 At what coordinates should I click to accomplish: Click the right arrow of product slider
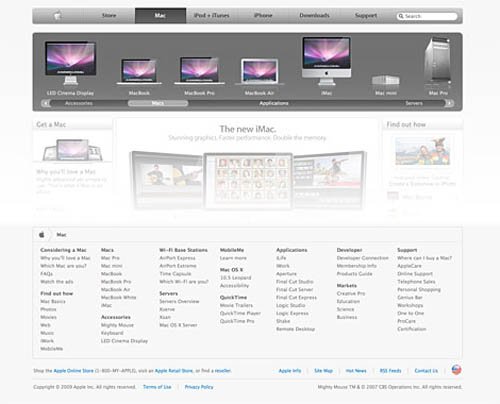(x=449, y=103)
